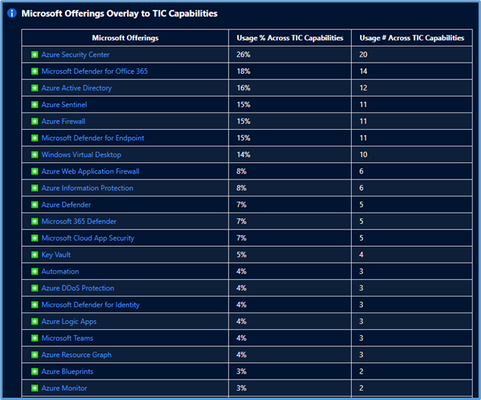Open Azure Web Application Firewall link
The width and height of the screenshot is (481, 400).
tap(90, 171)
